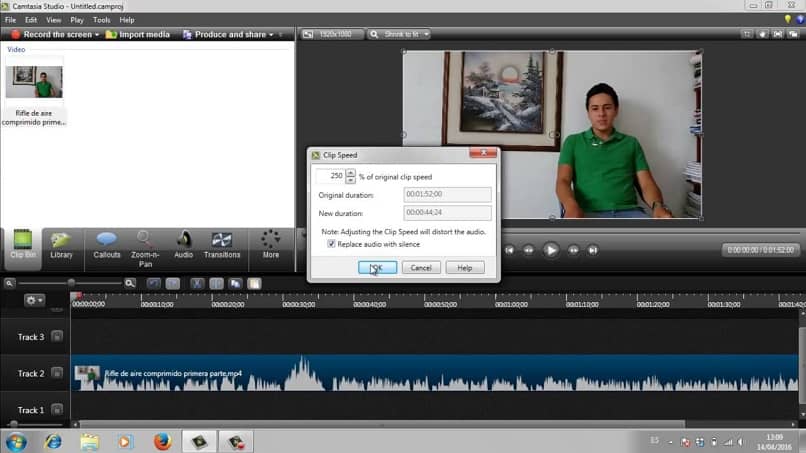
Task: Open the Callouts tab
Action: click(x=106, y=244)
